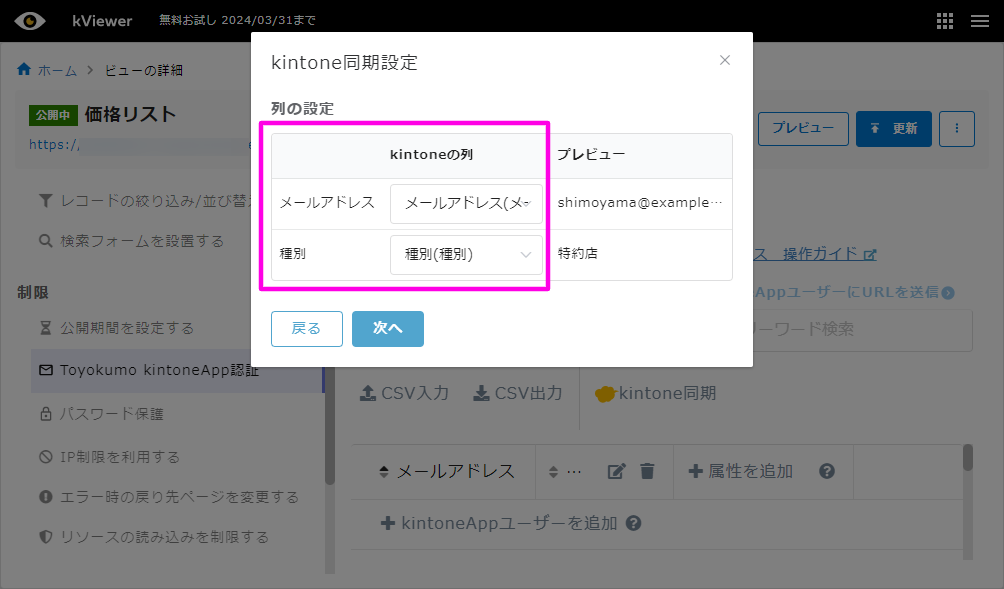Viewport: 1004px width, 589px height.
Task: Click the sort arrows of the truncated column
Action: point(553,472)
